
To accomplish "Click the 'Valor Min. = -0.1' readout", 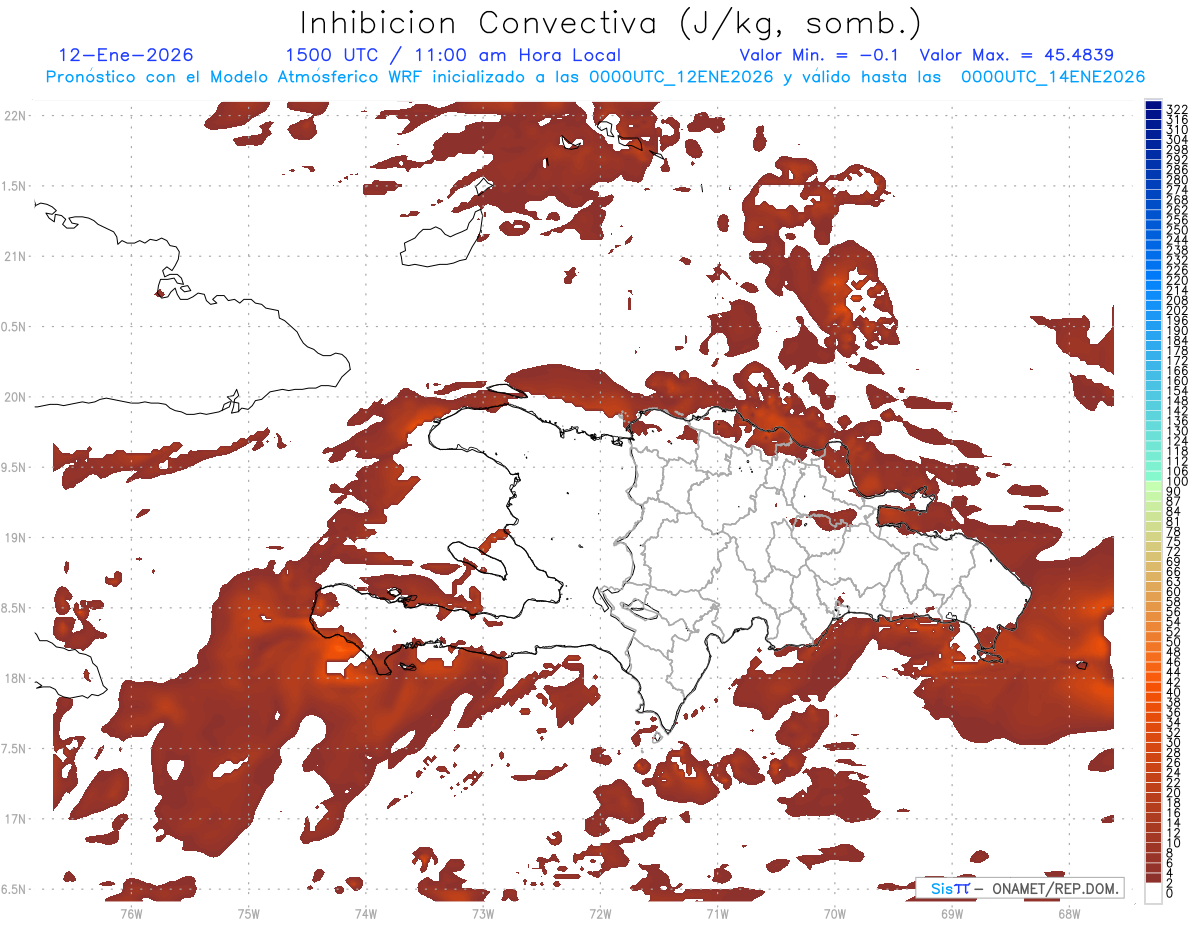I will pyautogui.click(x=819, y=55).
